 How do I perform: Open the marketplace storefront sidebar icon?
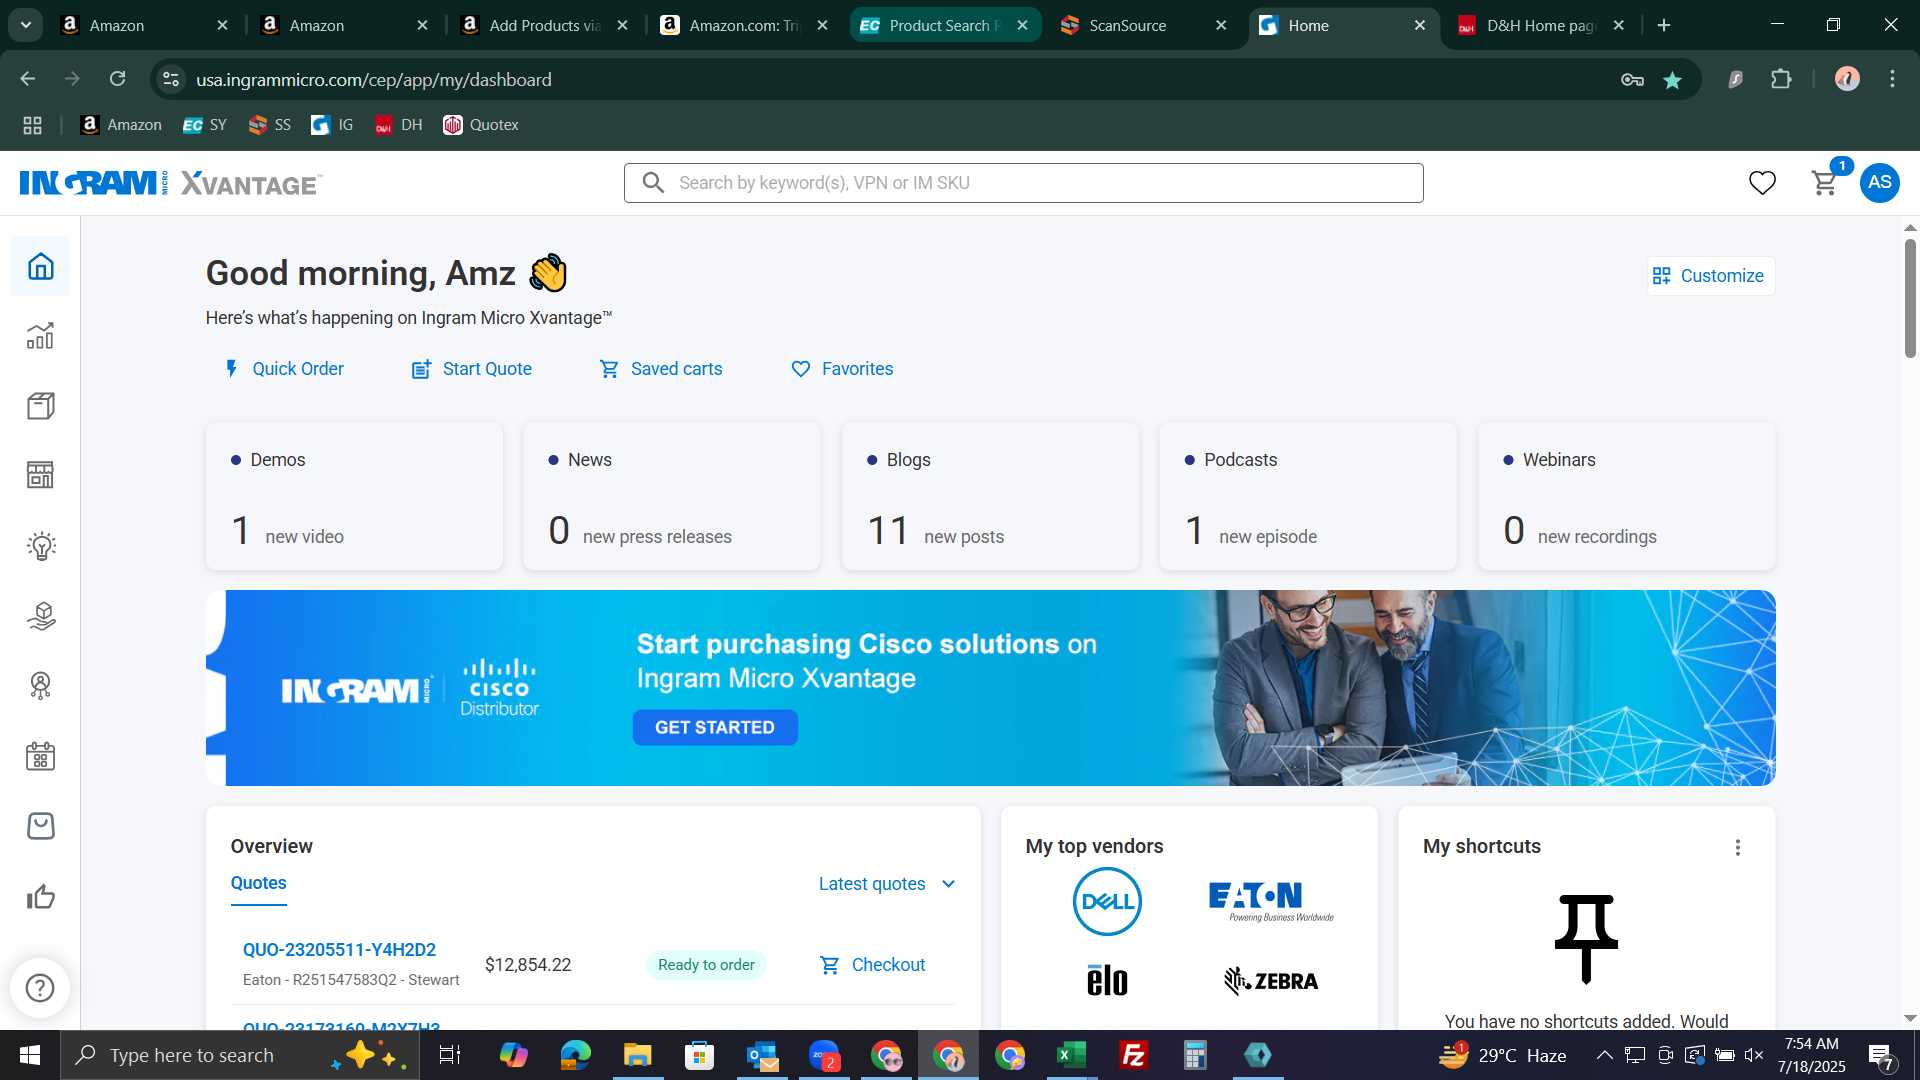[40, 475]
